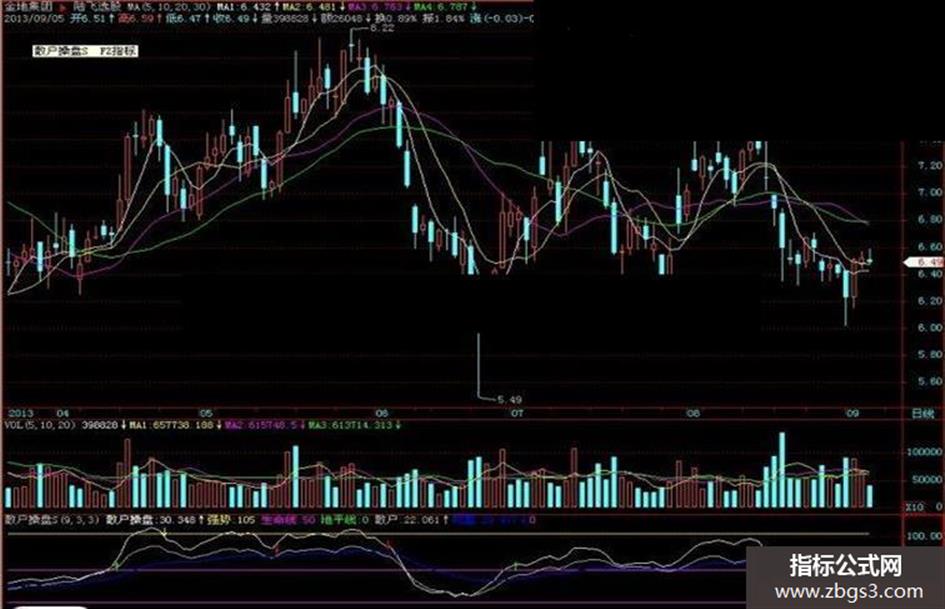945x609 pixels.
Task: Click the turnover rate 换0.89% readout
Action: click(x=396, y=19)
